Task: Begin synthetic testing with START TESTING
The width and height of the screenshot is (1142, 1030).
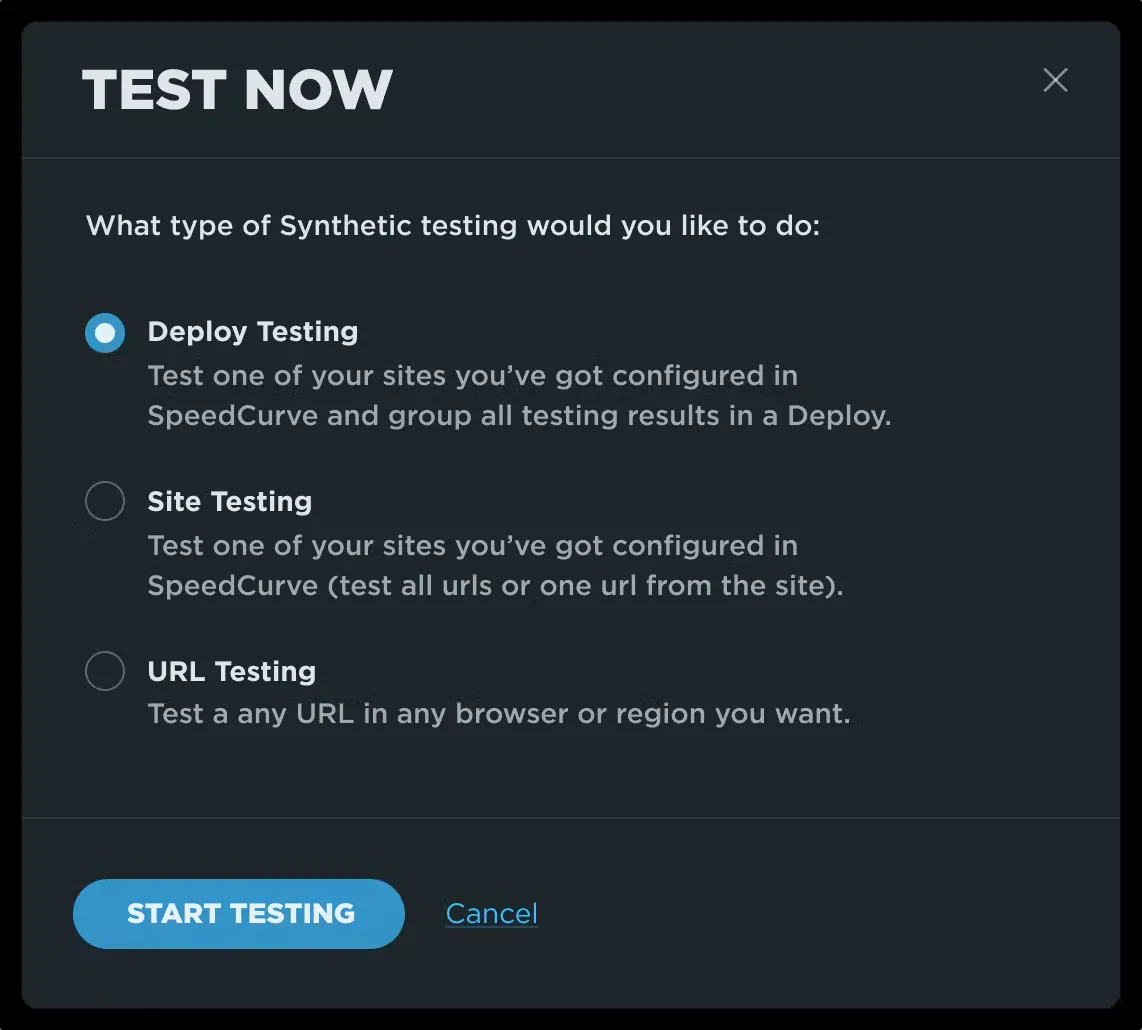Action: coord(238,913)
